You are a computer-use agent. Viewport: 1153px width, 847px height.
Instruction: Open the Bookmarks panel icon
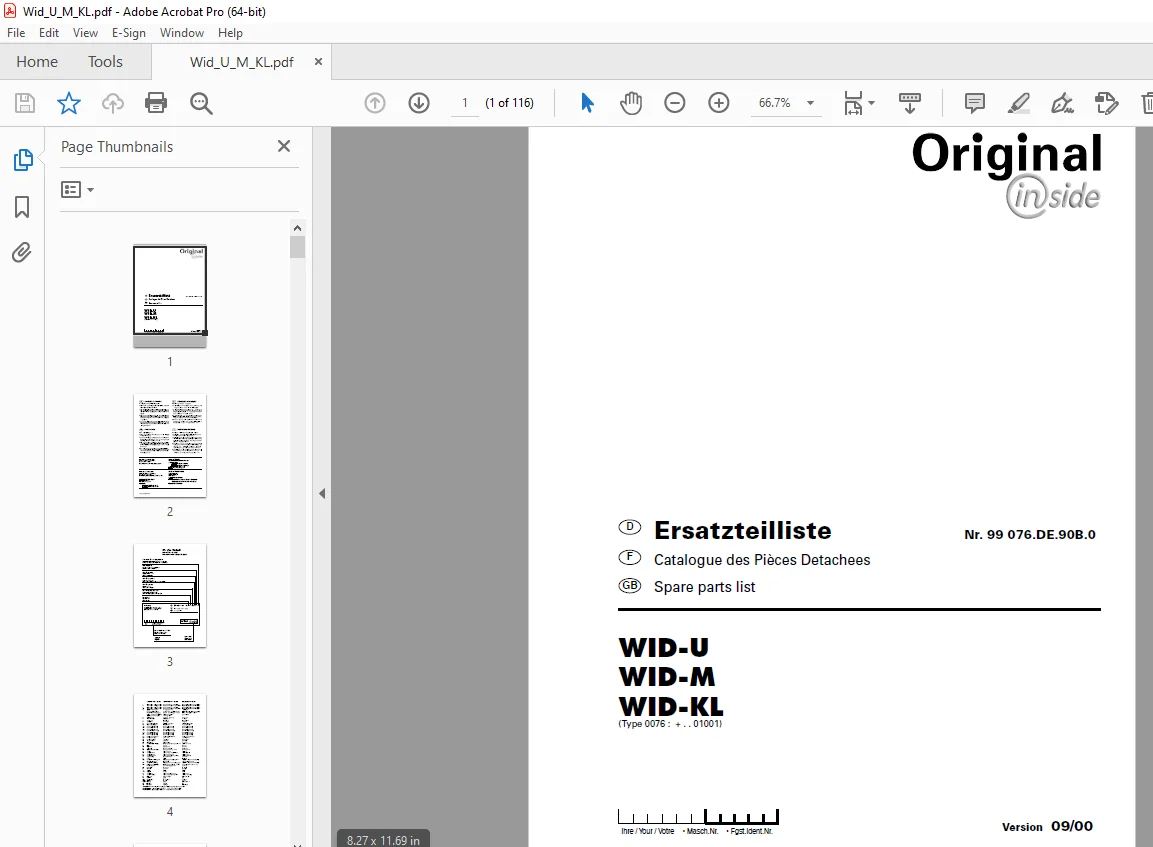[x=22, y=207]
